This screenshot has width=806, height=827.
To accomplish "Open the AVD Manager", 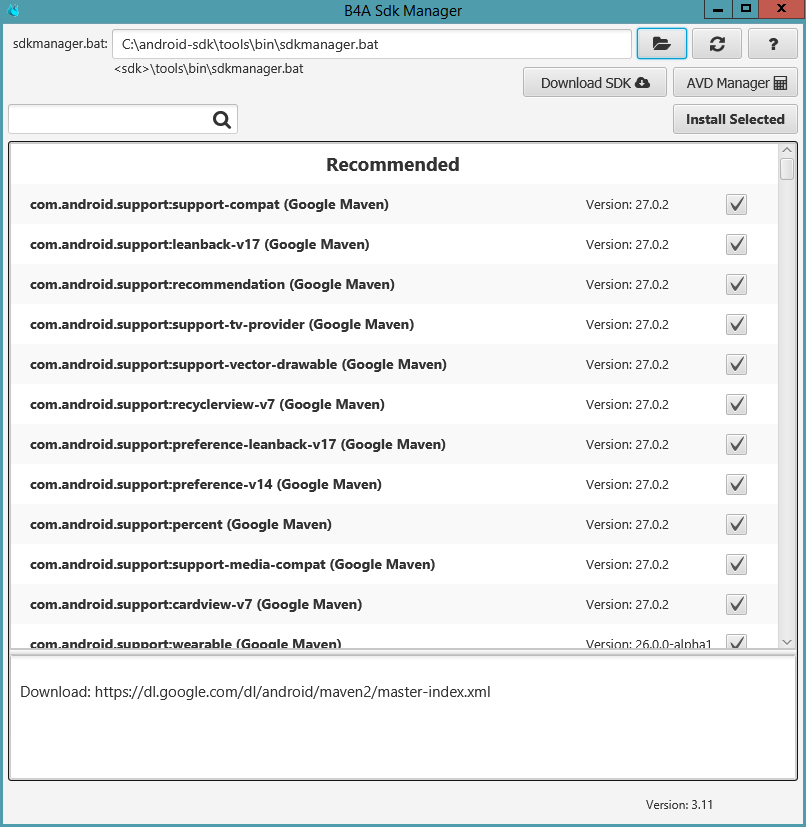I will coord(735,83).
